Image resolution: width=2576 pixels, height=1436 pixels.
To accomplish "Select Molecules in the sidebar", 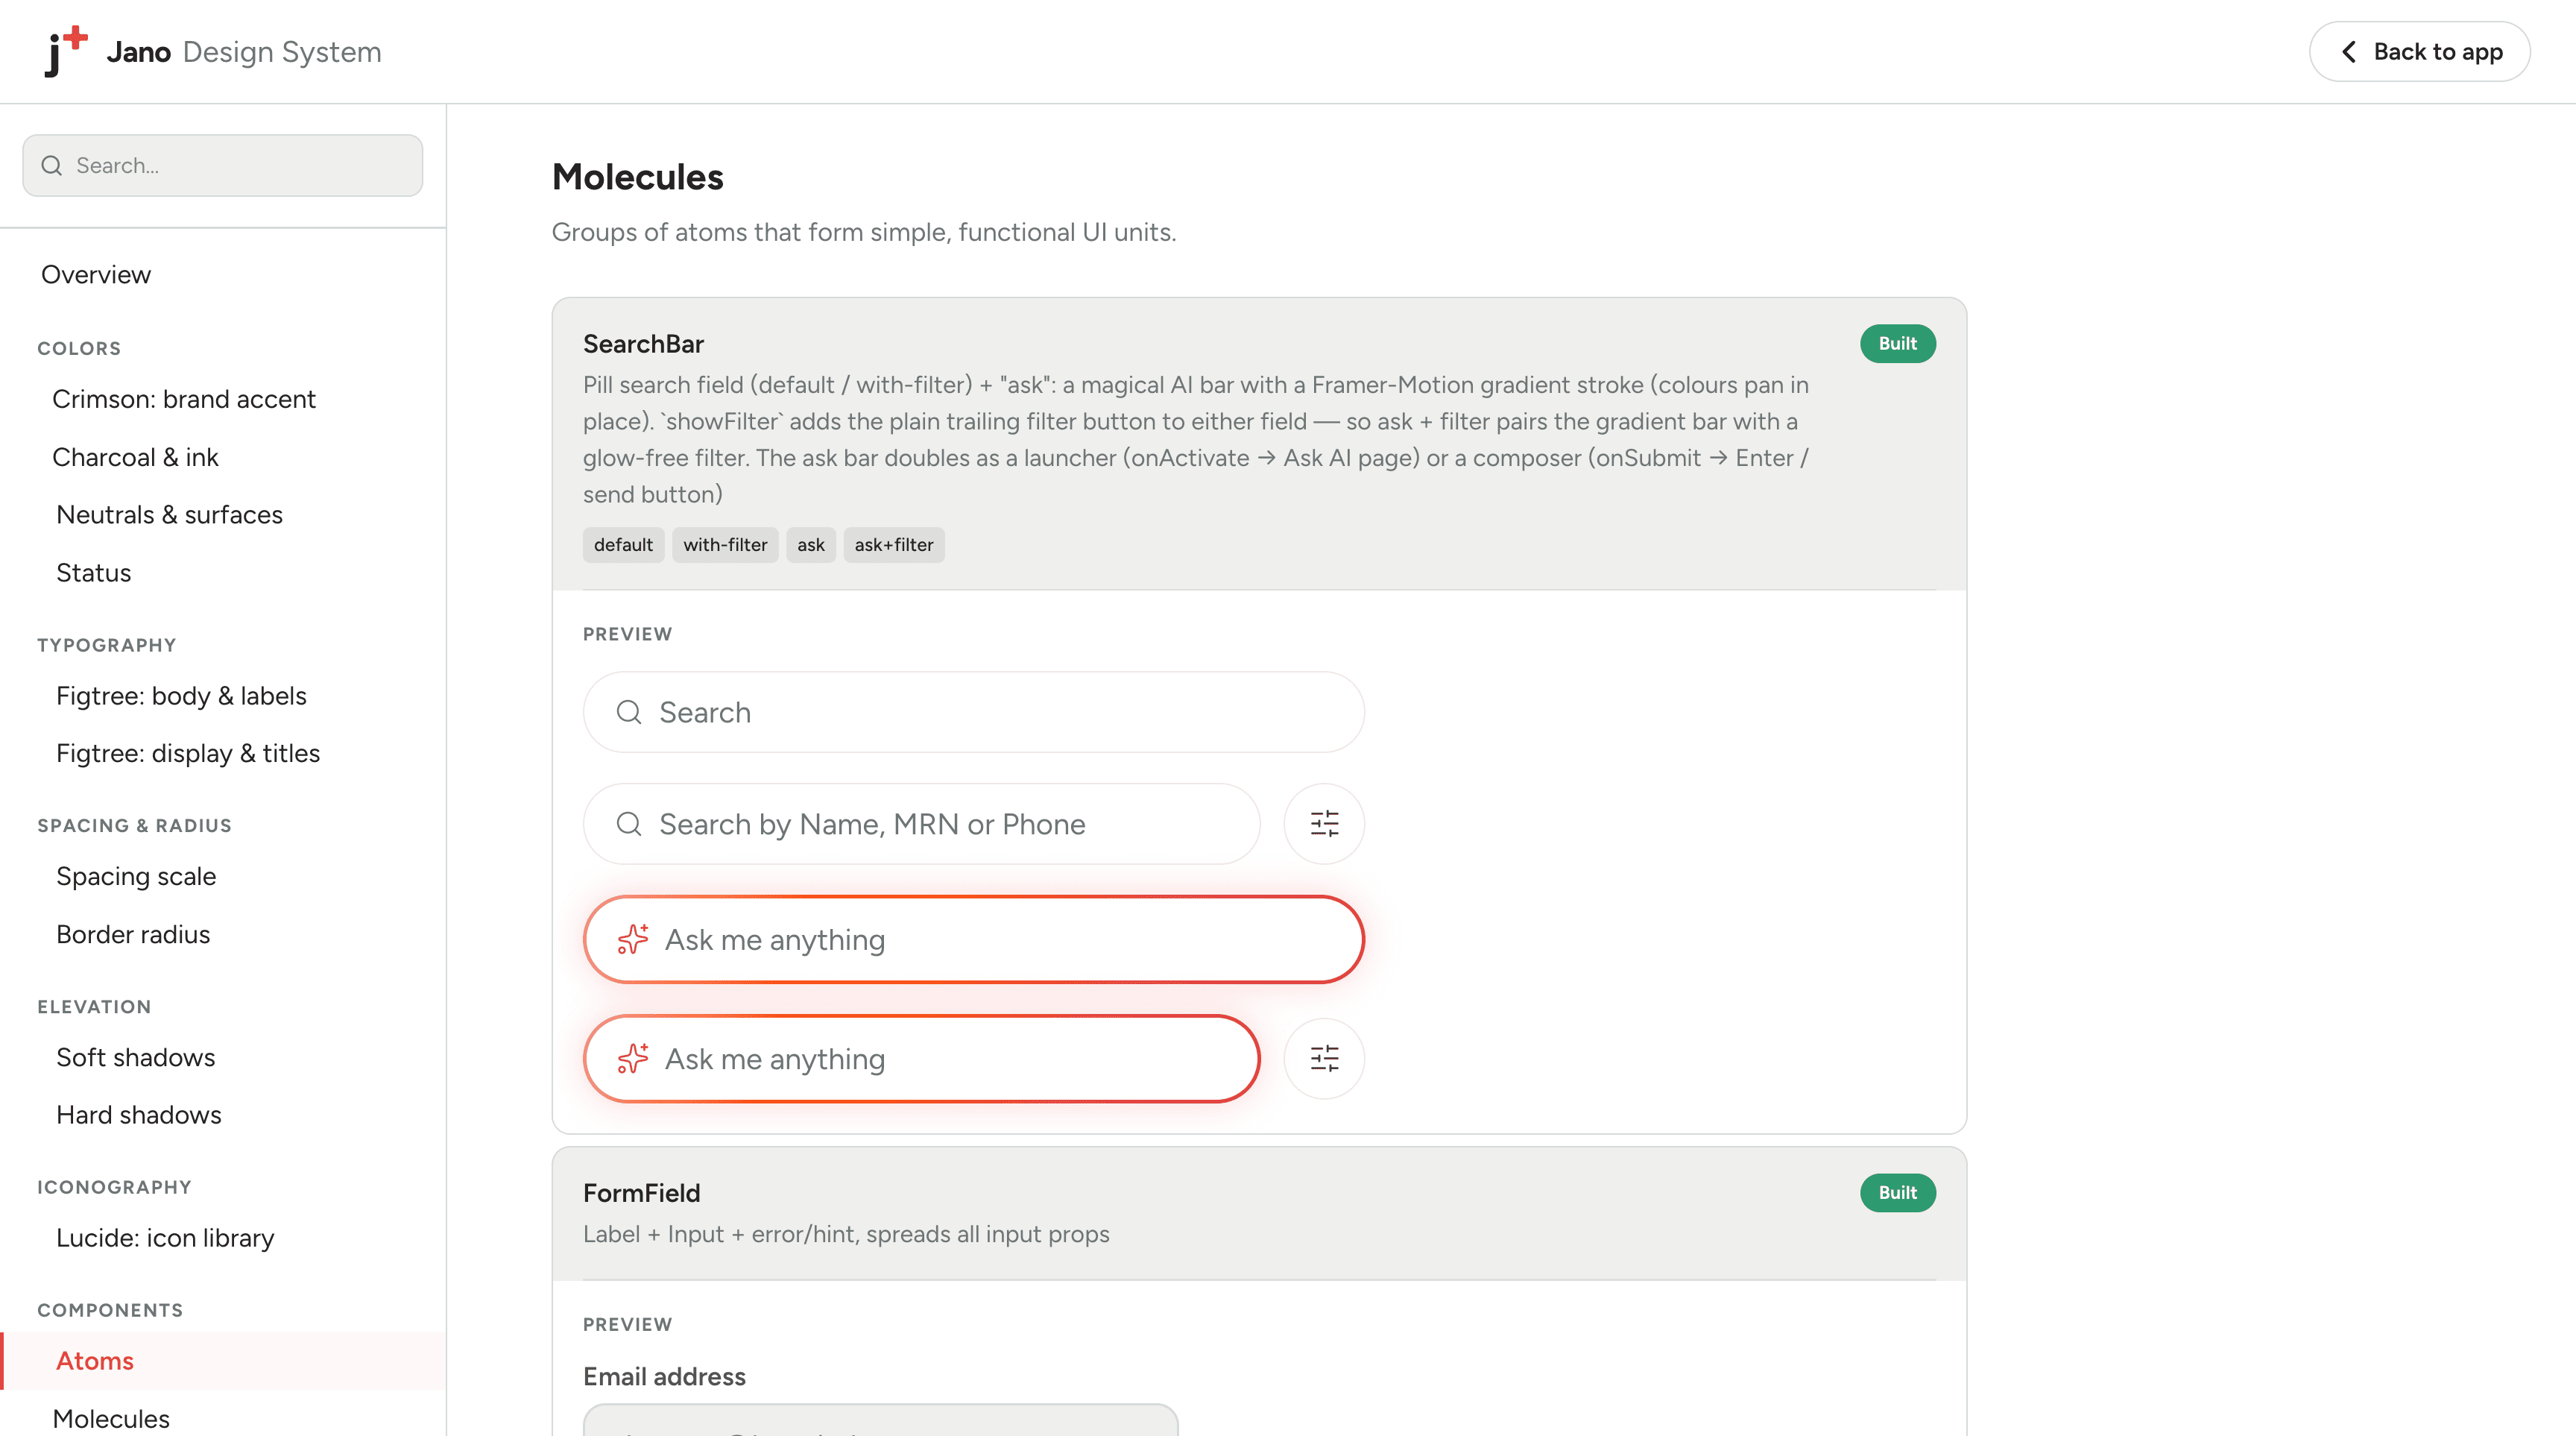I will 111,1418.
